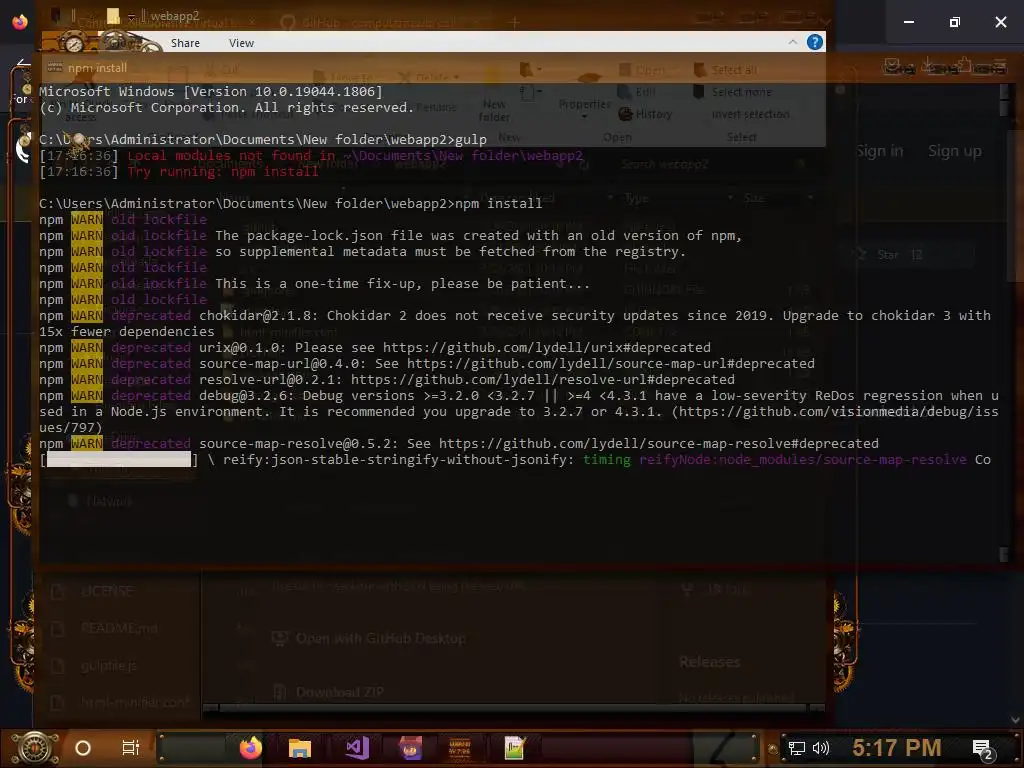The image size is (1024, 768).
Task: Open the cat-face app on the taskbar
Action: [x=410, y=748]
